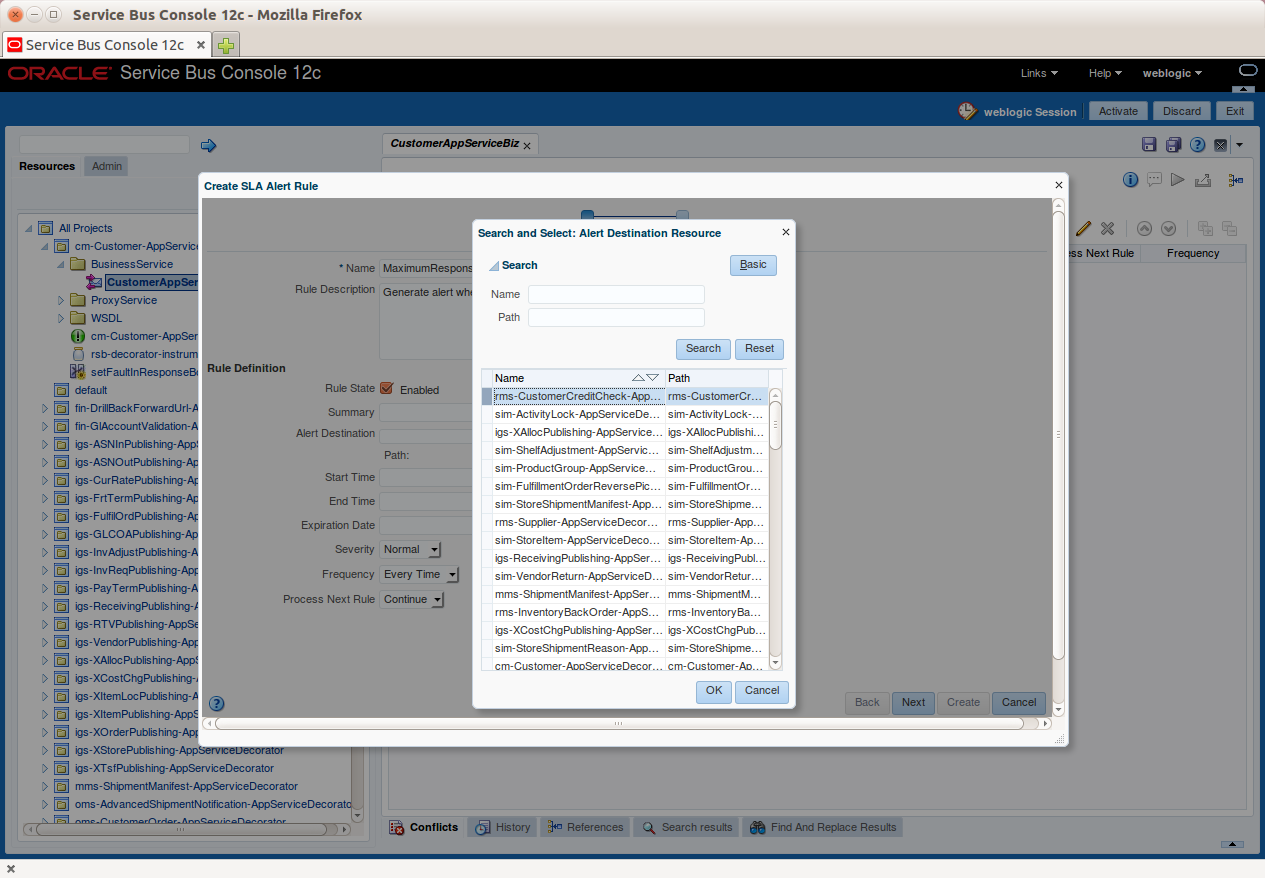Screen dimensions: 1265x878
Task: Open the editor toolbar overflow dropdown arrow
Action: pyautogui.click(x=1240, y=145)
